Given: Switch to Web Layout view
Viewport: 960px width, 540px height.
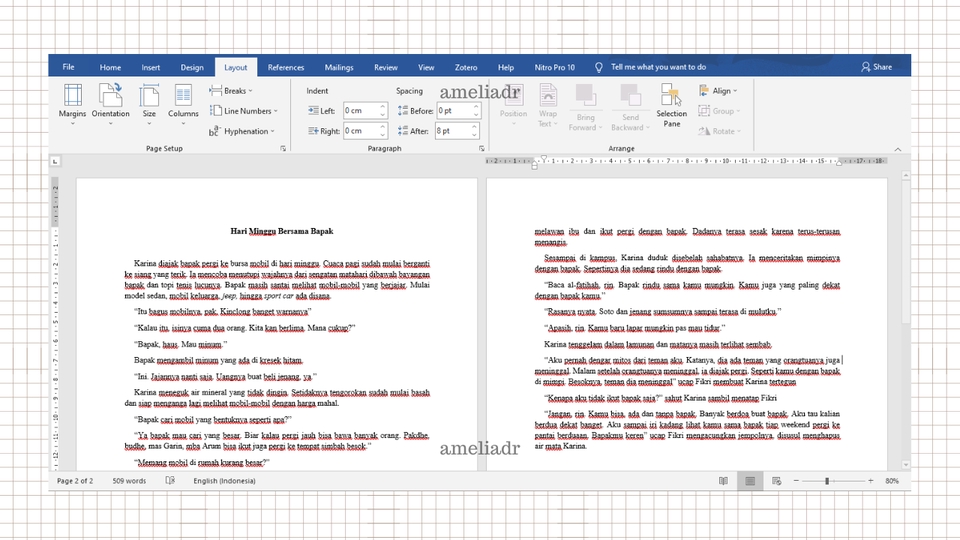Looking at the screenshot, I should pos(776,481).
